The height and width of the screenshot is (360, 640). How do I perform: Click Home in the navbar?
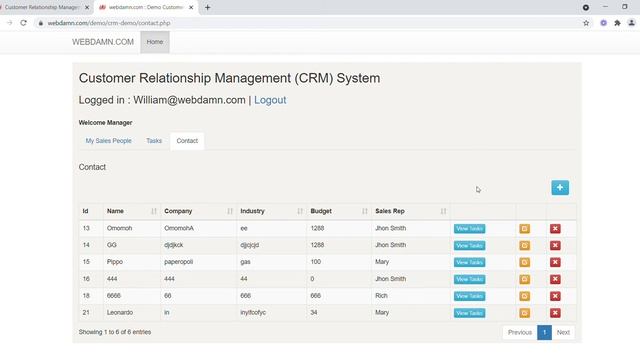tap(155, 42)
